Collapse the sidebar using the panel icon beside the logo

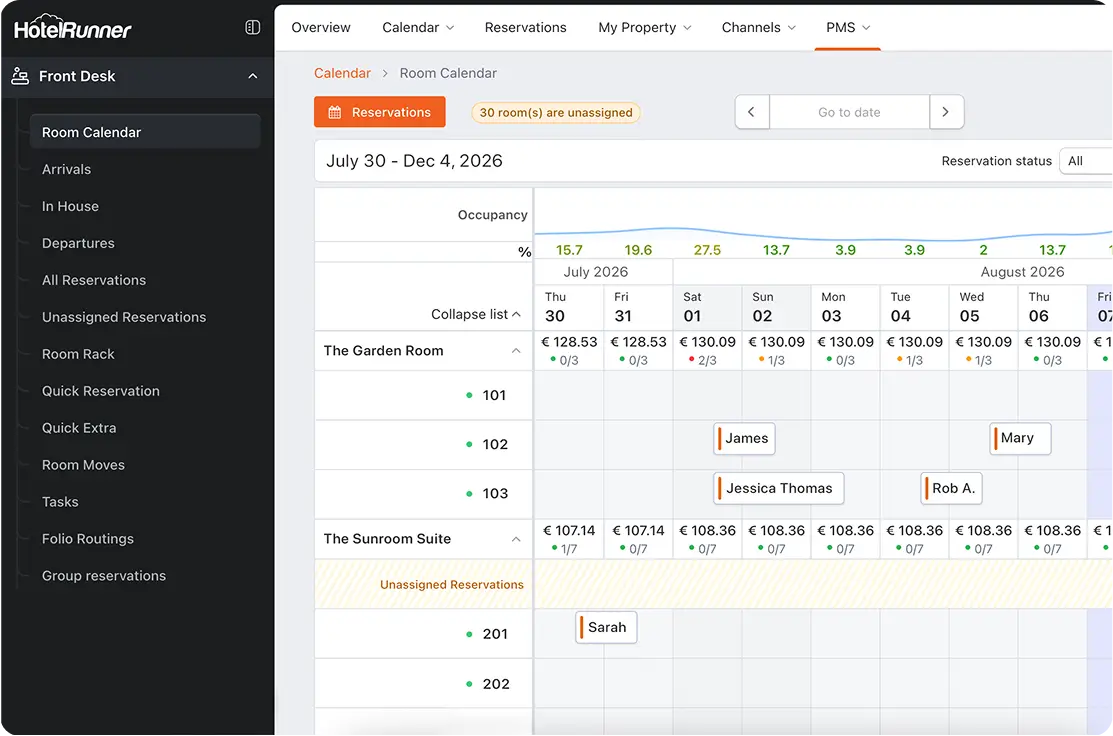point(252,26)
